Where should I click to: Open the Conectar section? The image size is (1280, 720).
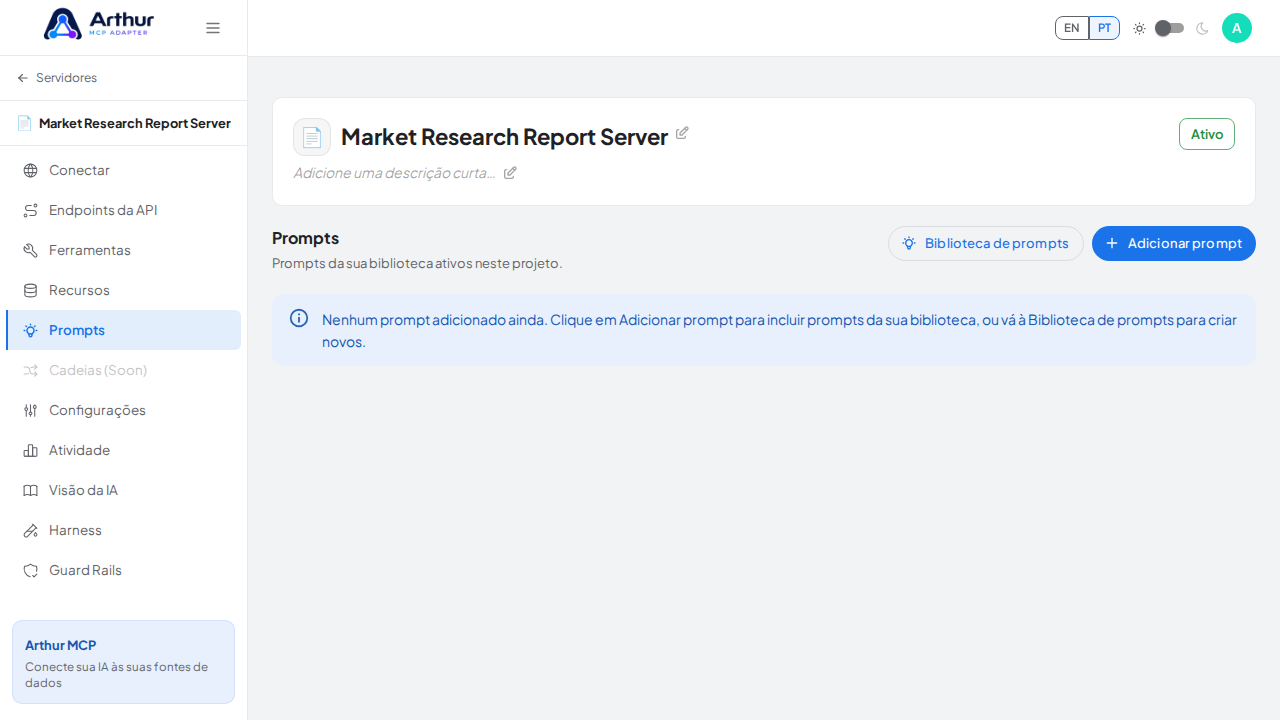123,170
